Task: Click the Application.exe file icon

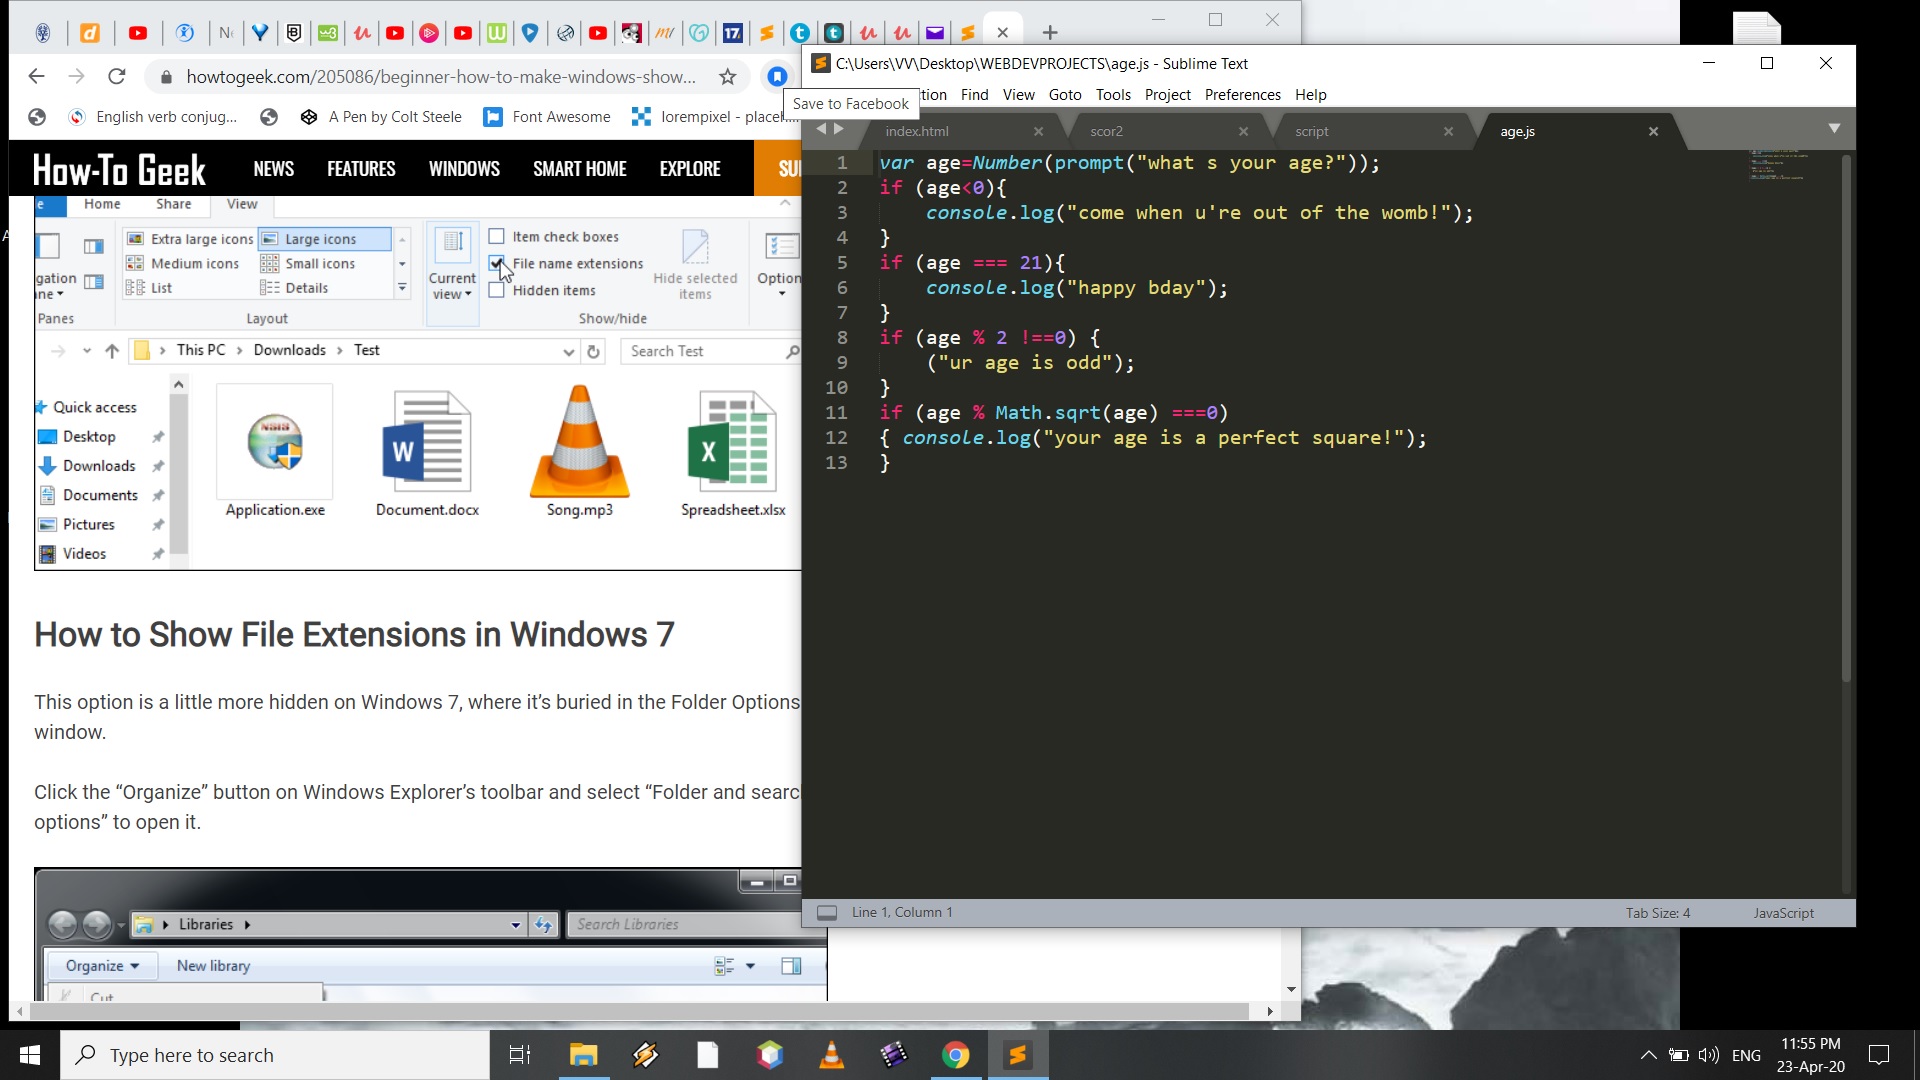Action: tap(274, 450)
